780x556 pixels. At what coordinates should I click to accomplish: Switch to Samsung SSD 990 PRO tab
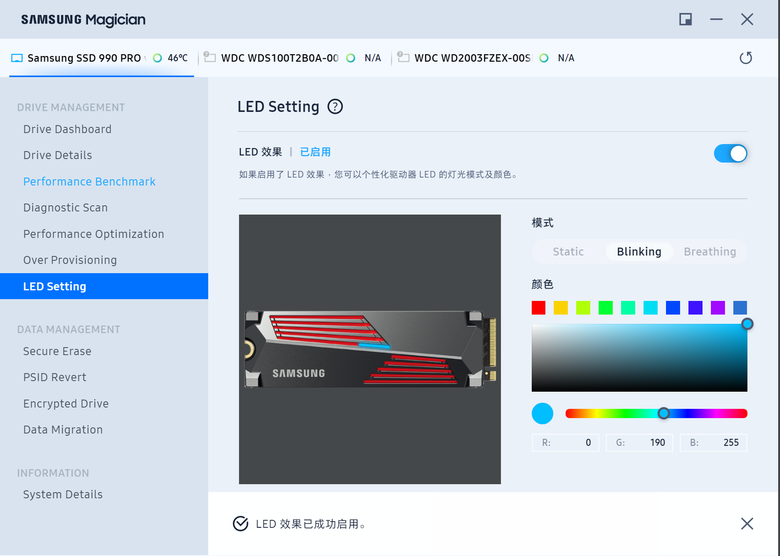101,58
